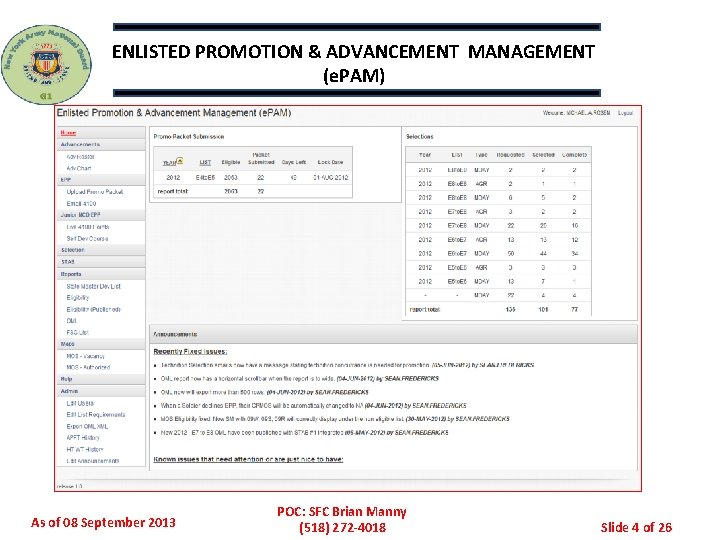Image resolution: width=720 pixels, height=540 pixels.
Task: Click the phone number (518) 272-4018
Action: [343, 527]
